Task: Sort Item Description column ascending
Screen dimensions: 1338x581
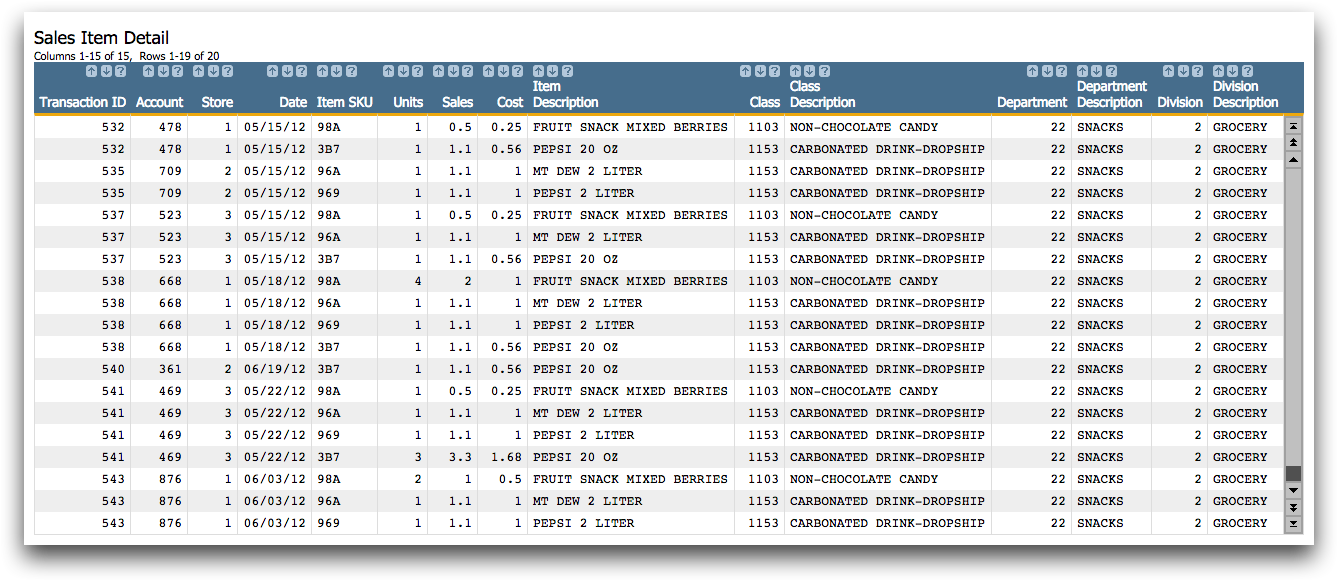Action: tap(538, 71)
